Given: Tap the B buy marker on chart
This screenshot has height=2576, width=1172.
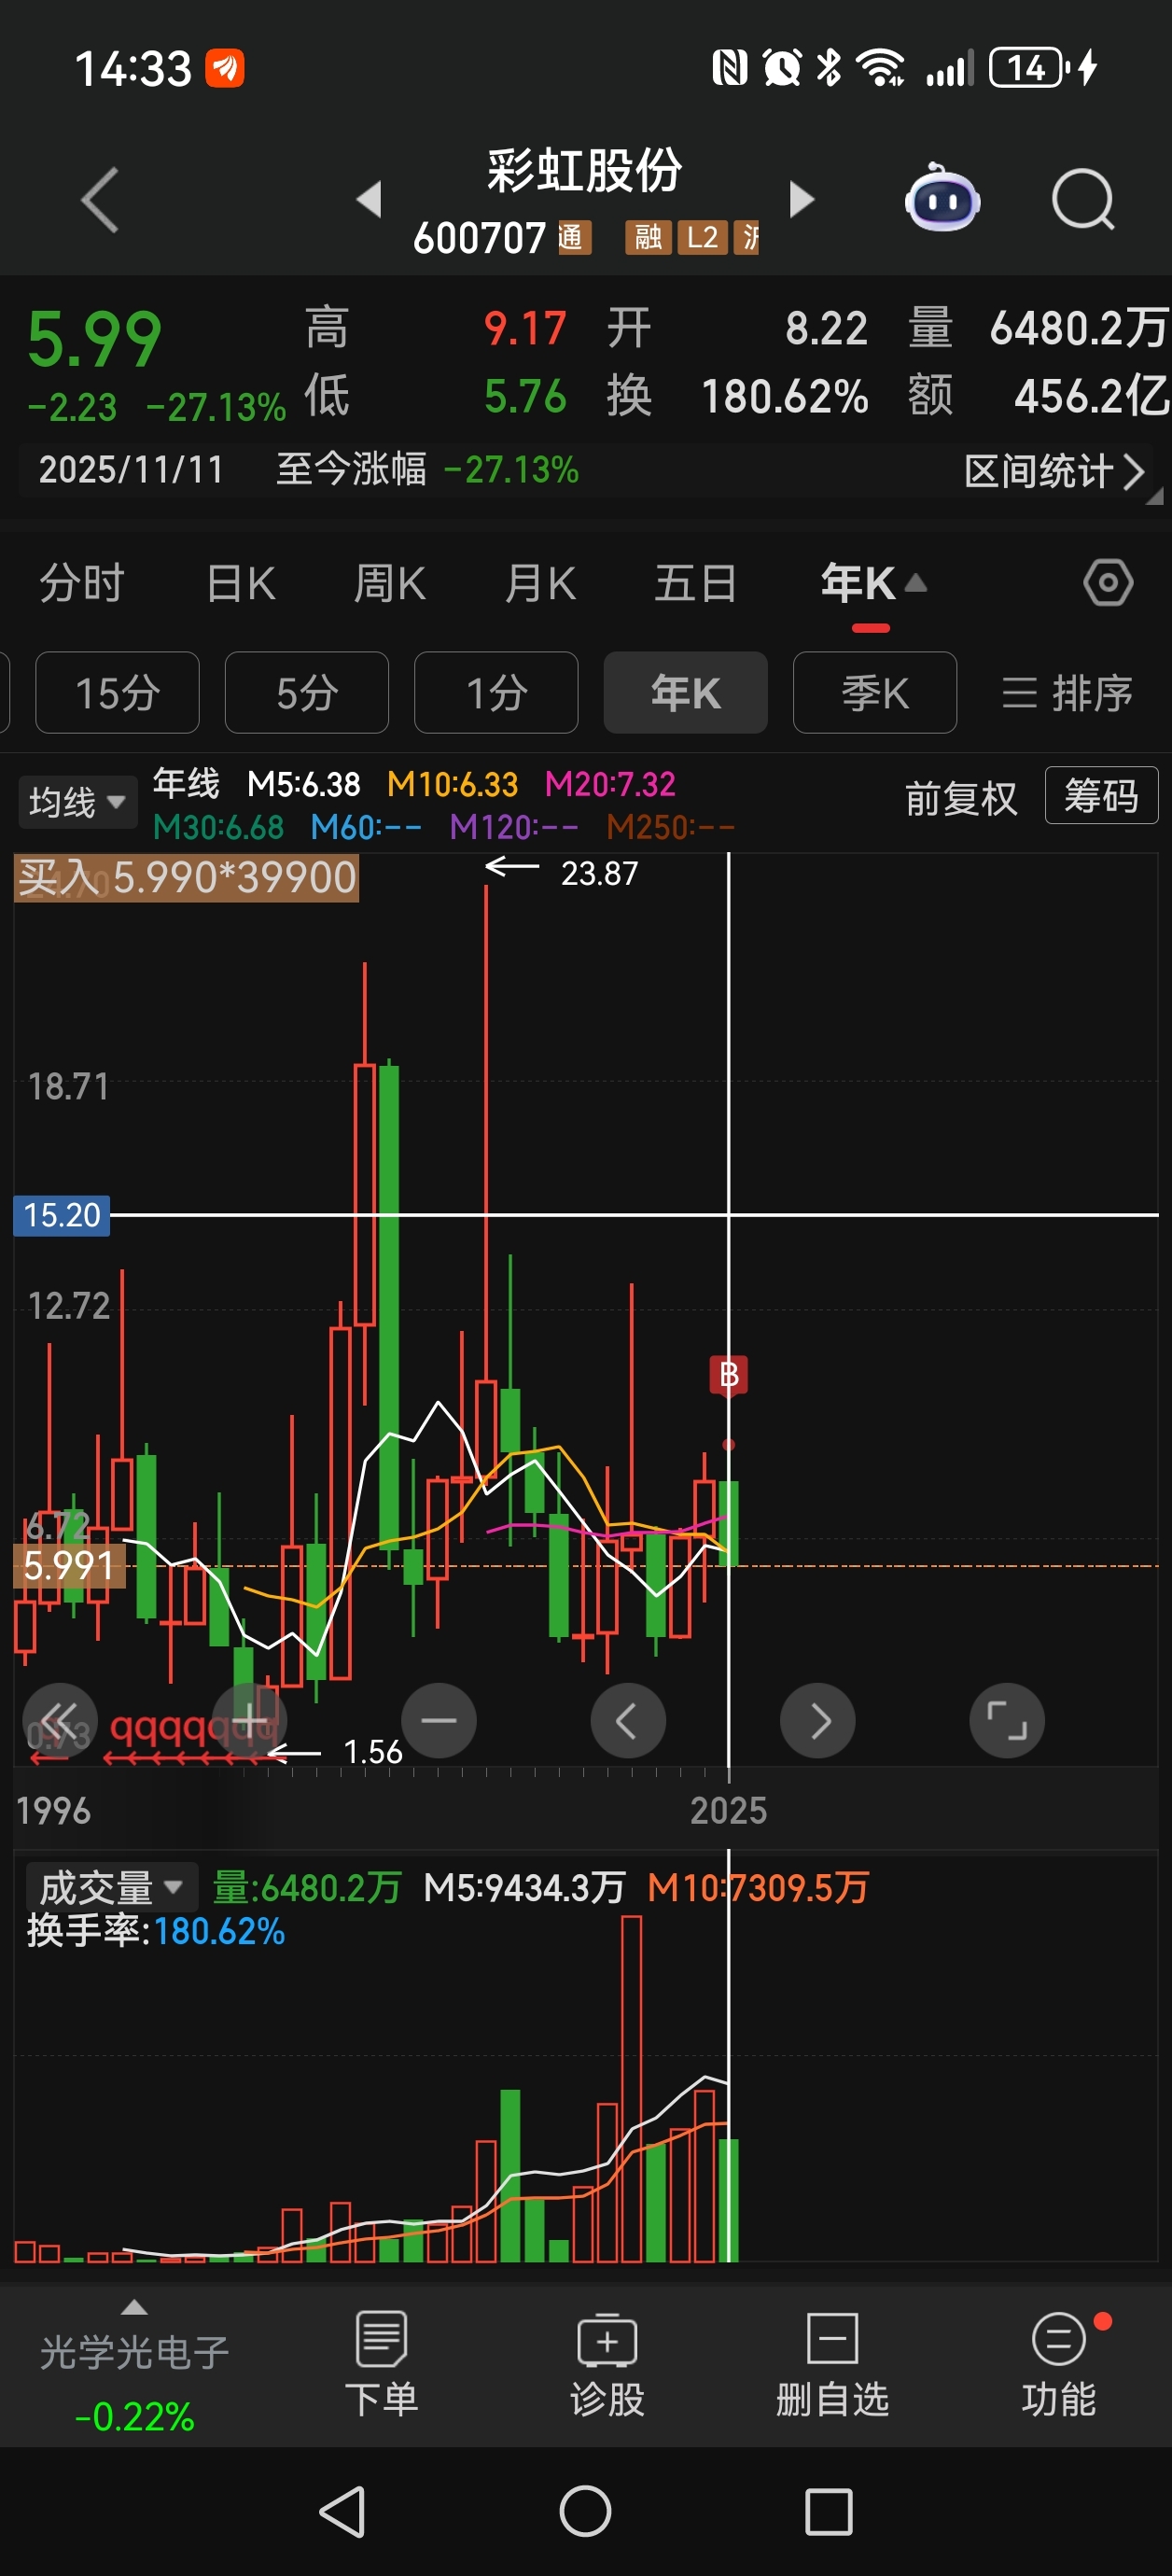Looking at the screenshot, I should coord(729,1376).
